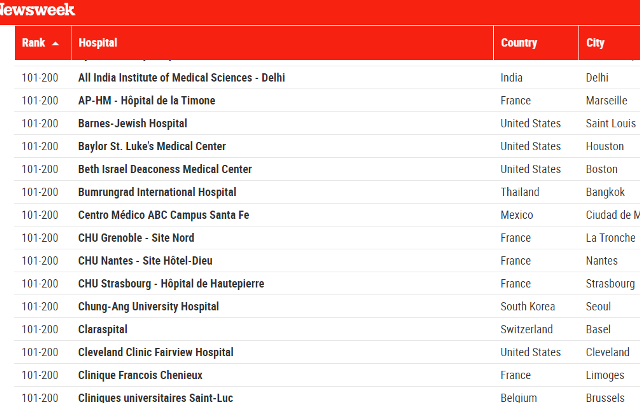Click the Newsweek logo
Screen dimensions: 640x403
coord(37,9)
